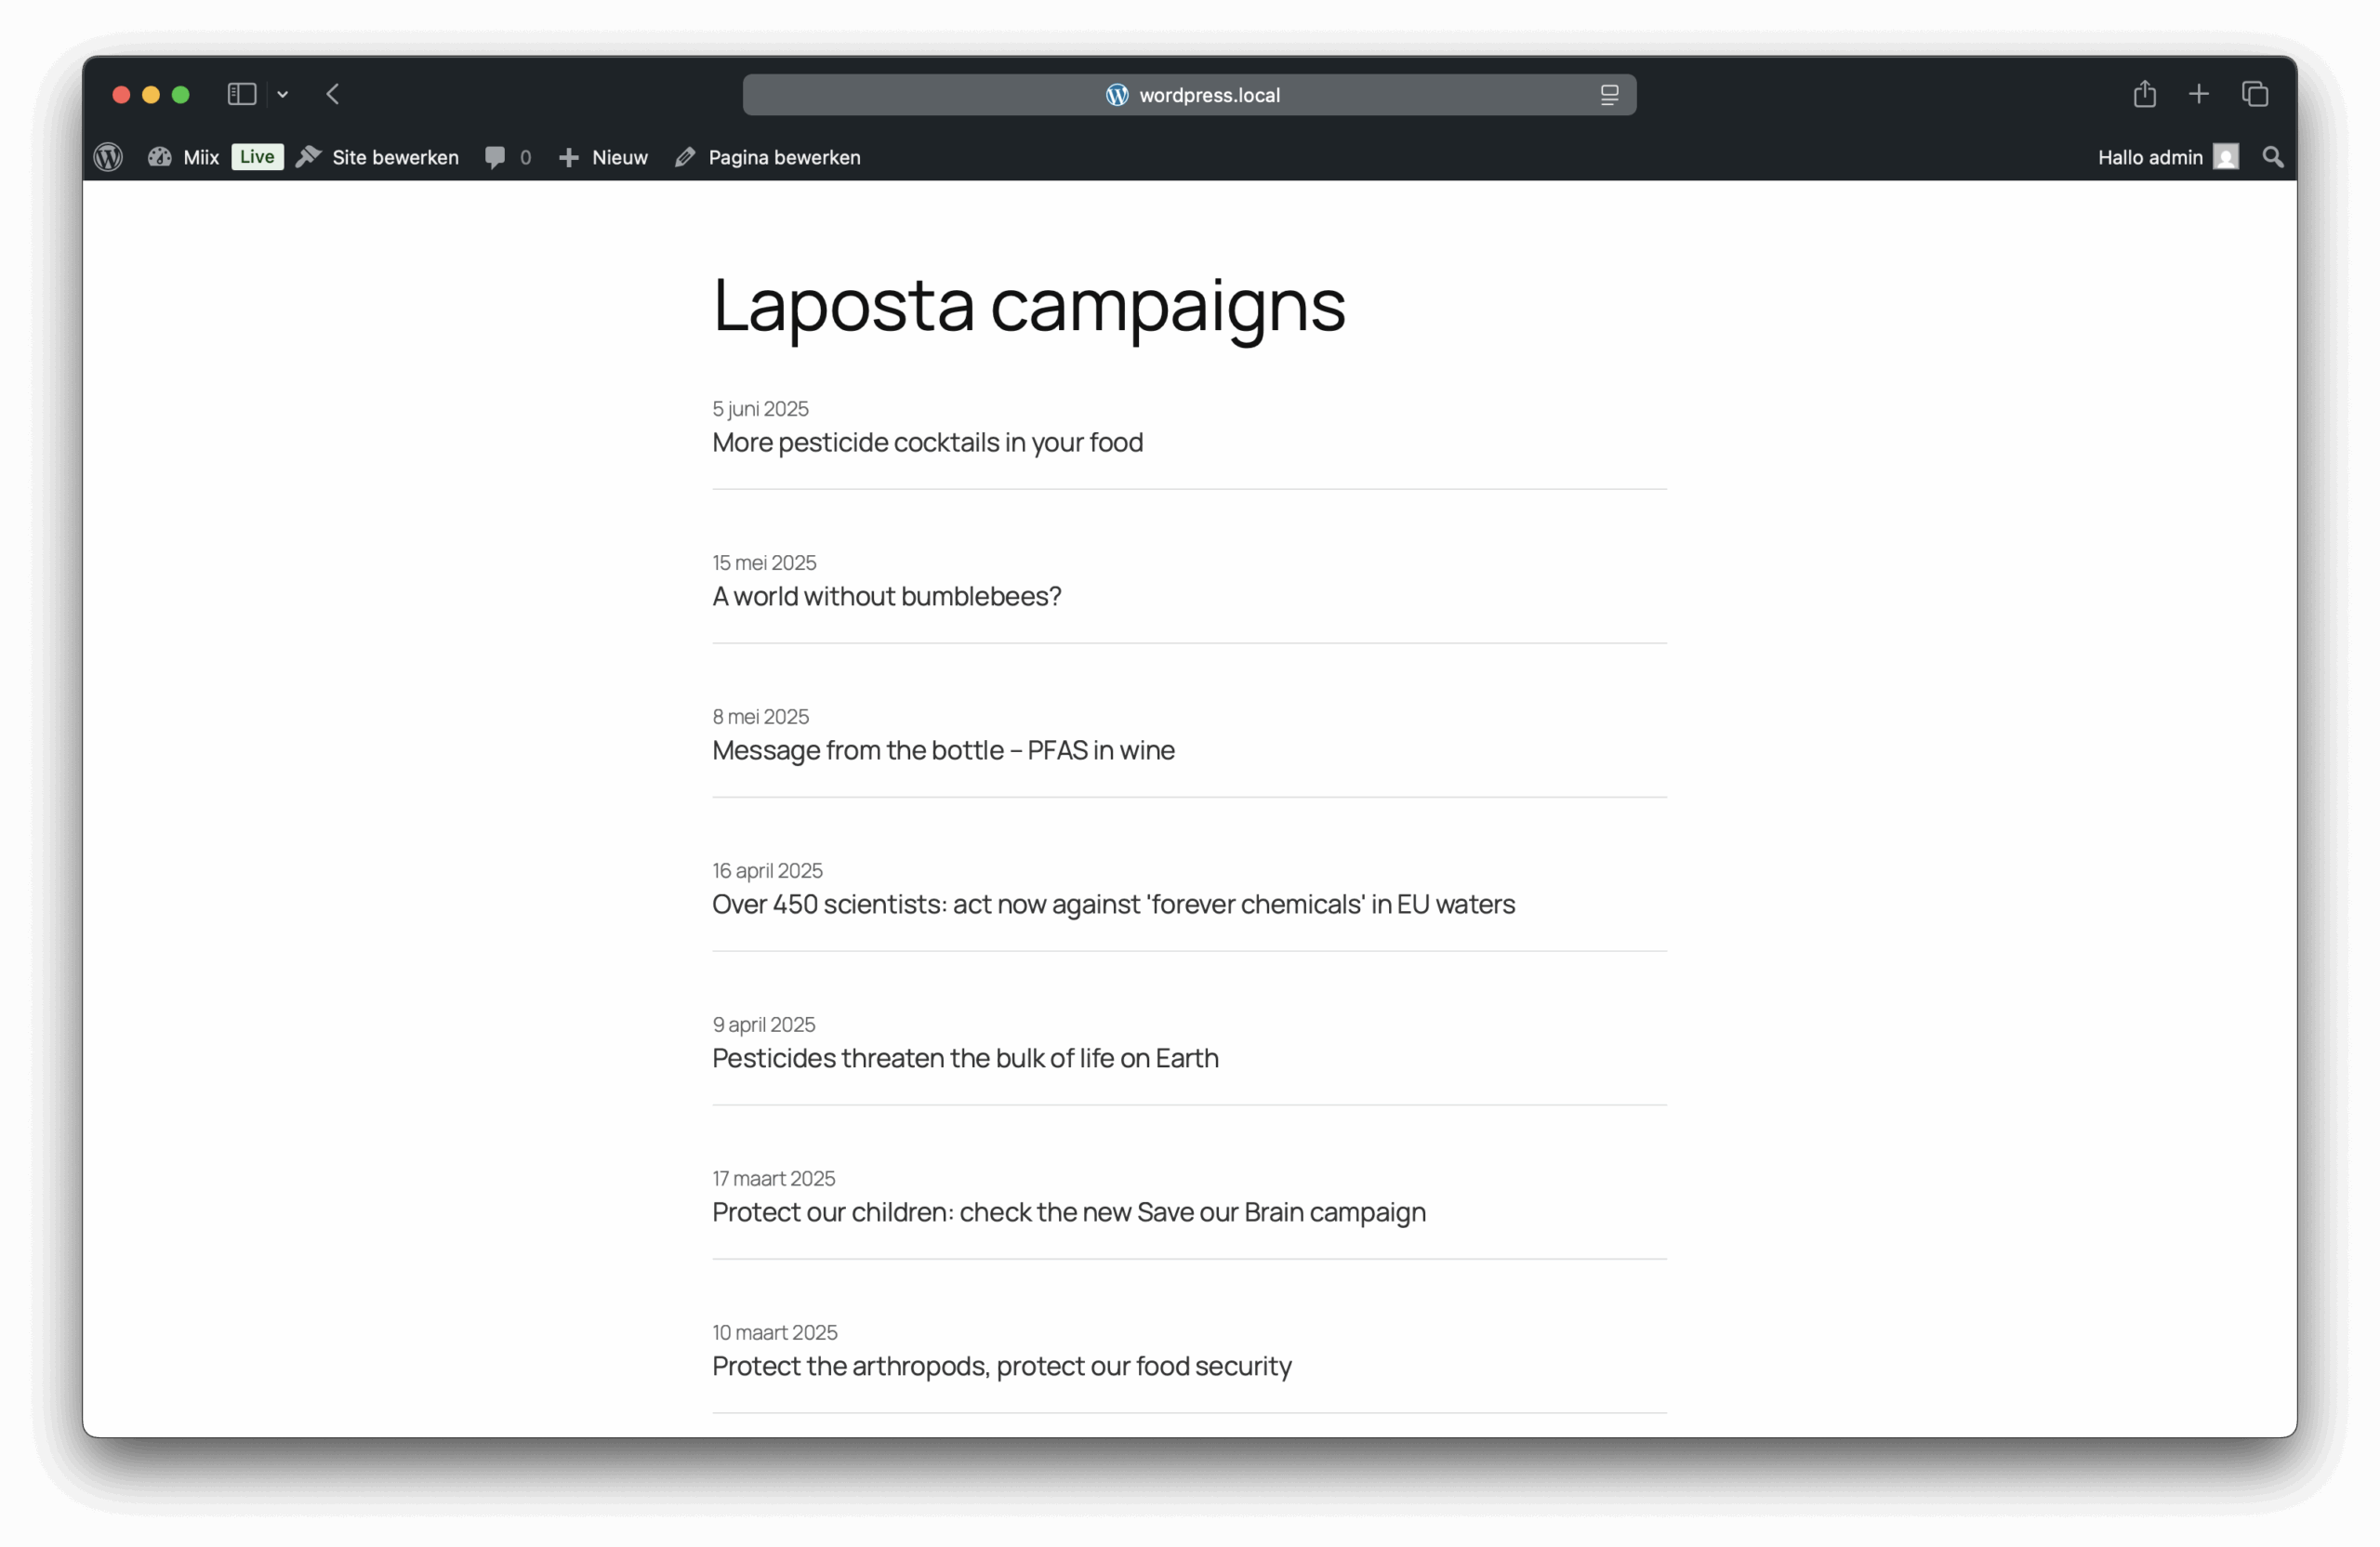The height and width of the screenshot is (1547, 2380).
Task: Show the Safari tab overview icon
Action: (2255, 94)
